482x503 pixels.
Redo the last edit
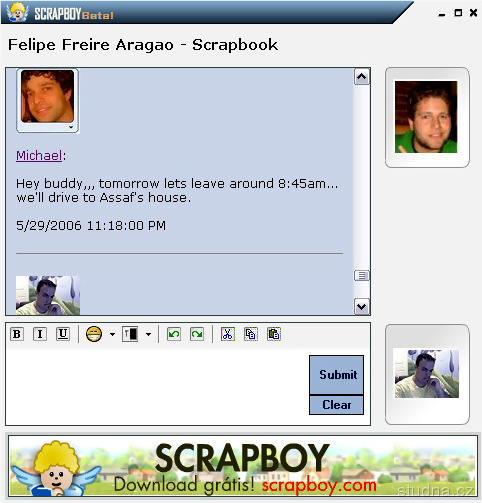(197, 334)
